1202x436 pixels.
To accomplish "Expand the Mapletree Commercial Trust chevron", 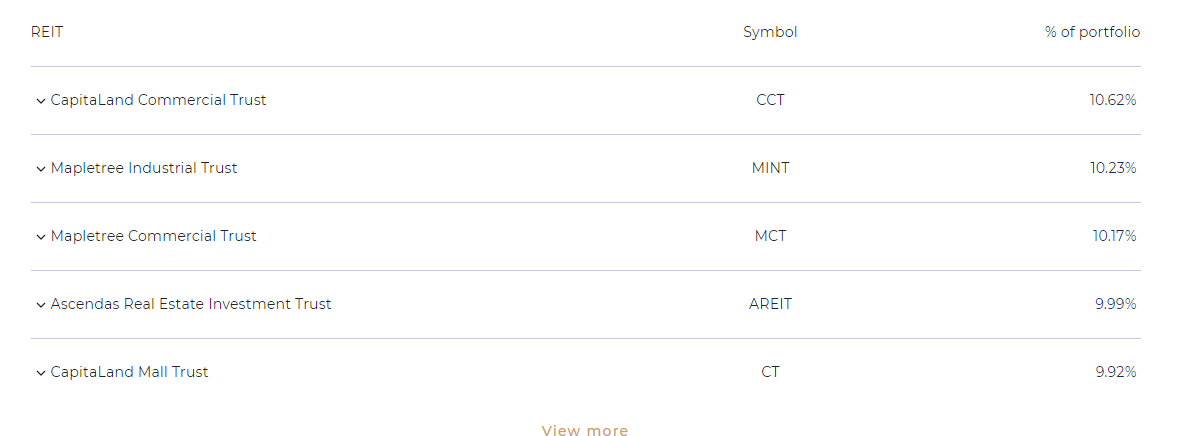I will (41, 237).
